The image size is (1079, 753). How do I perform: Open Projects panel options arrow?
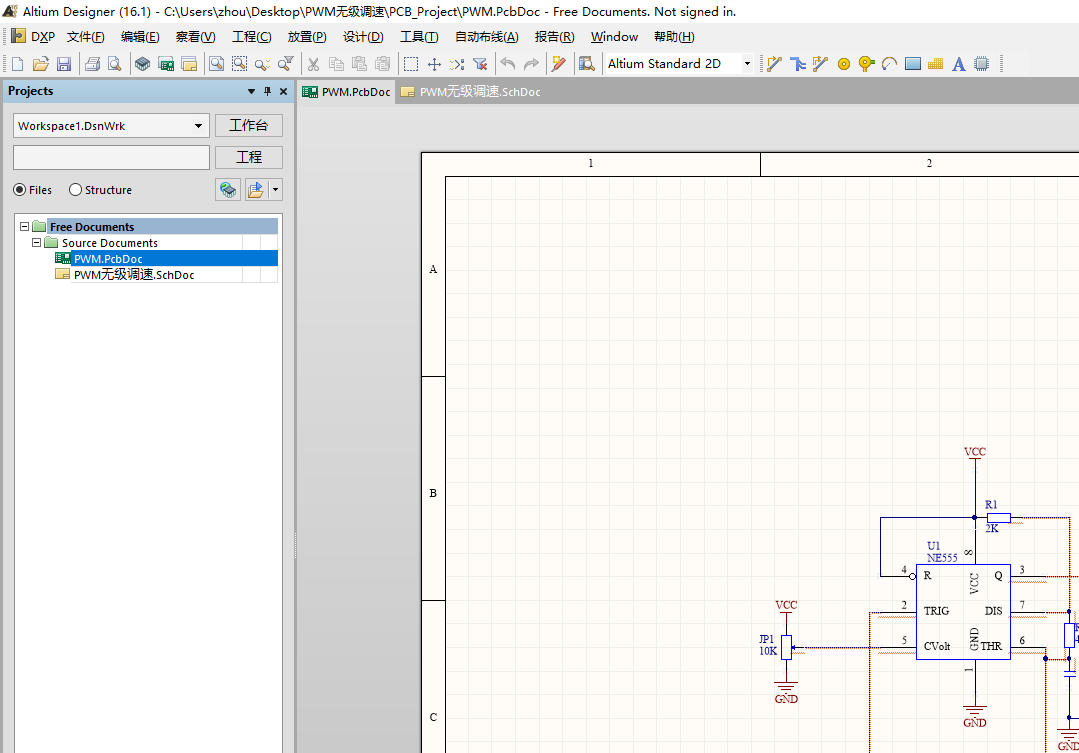pos(251,91)
